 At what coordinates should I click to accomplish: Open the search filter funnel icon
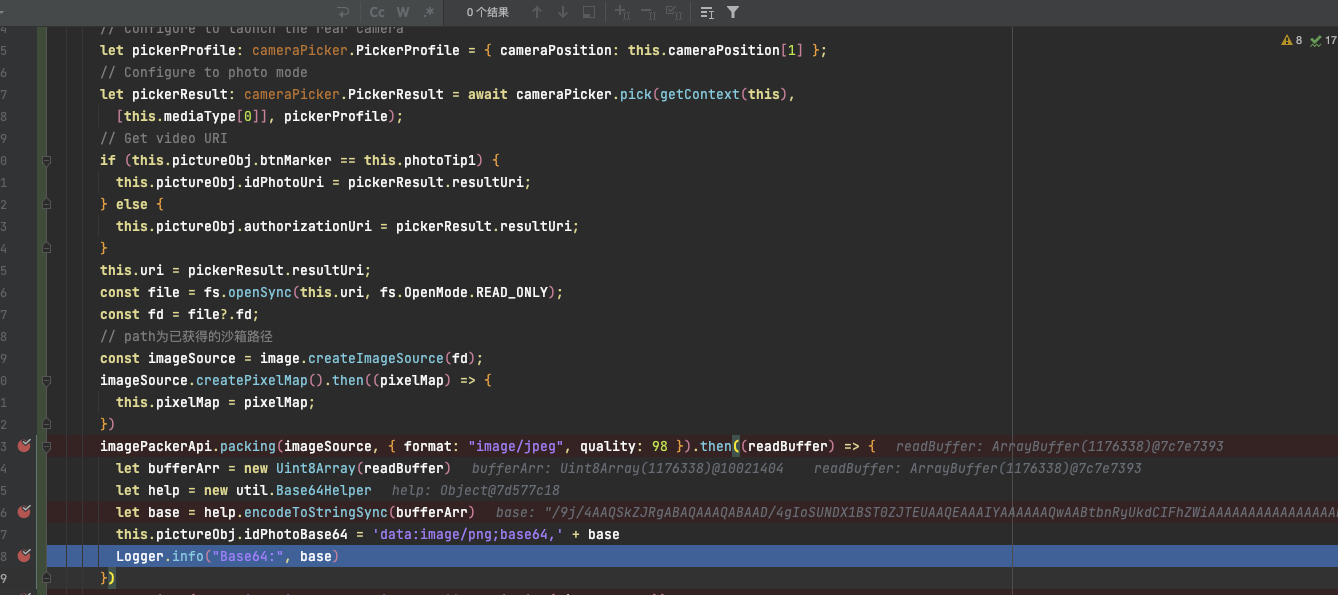pos(733,12)
